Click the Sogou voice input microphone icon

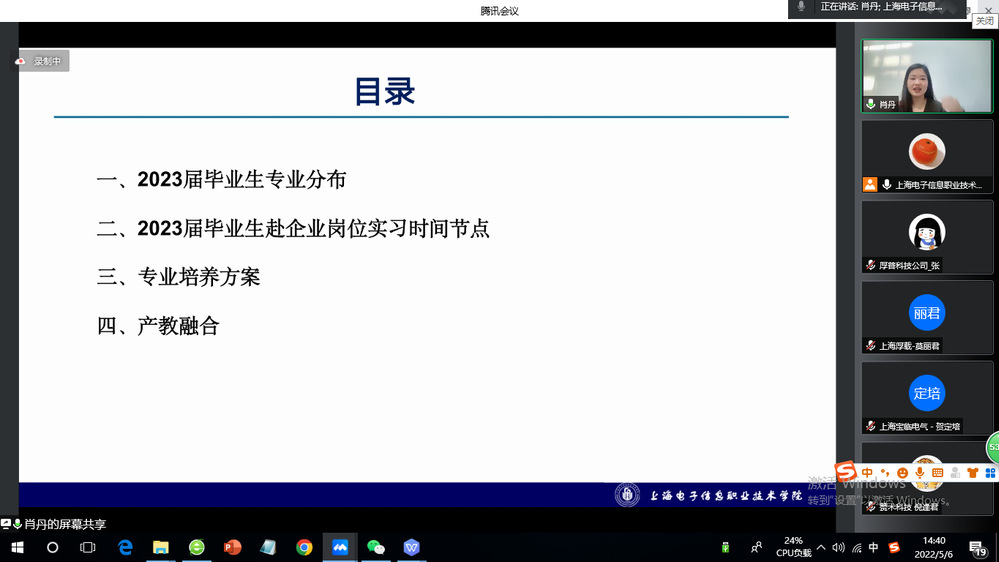(x=920, y=472)
